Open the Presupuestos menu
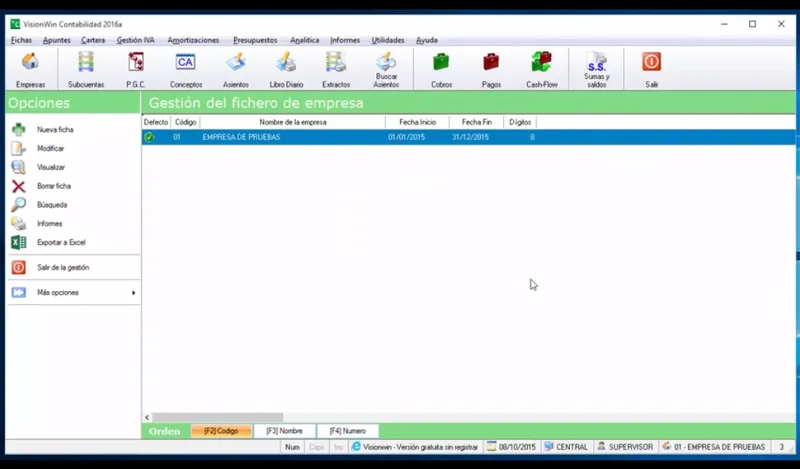This screenshot has width=800, height=469. (x=255, y=40)
